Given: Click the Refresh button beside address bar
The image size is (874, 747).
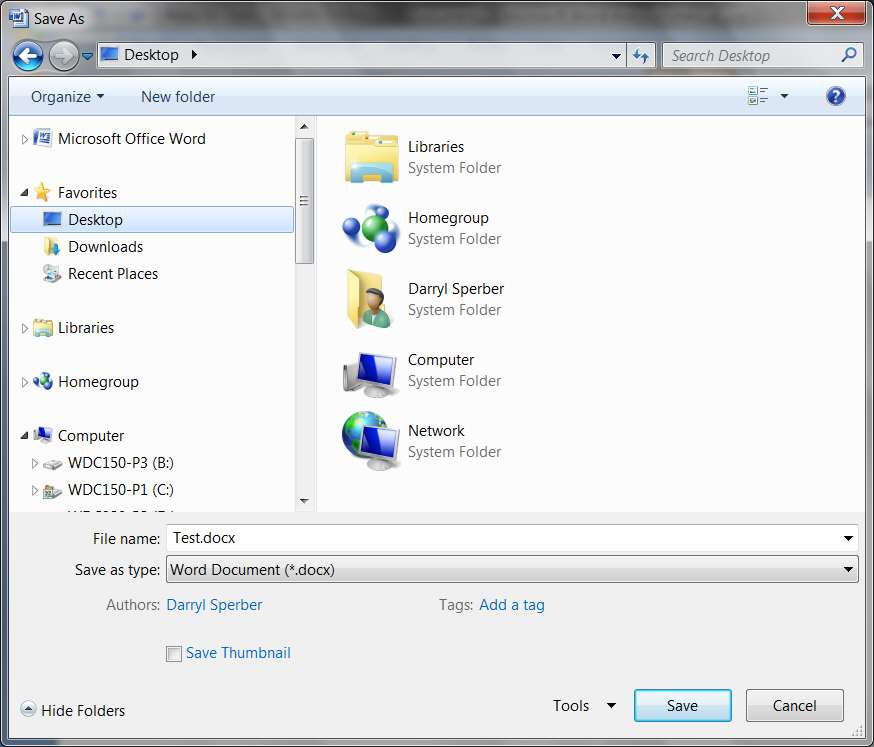Looking at the screenshot, I should pos(640,56).
